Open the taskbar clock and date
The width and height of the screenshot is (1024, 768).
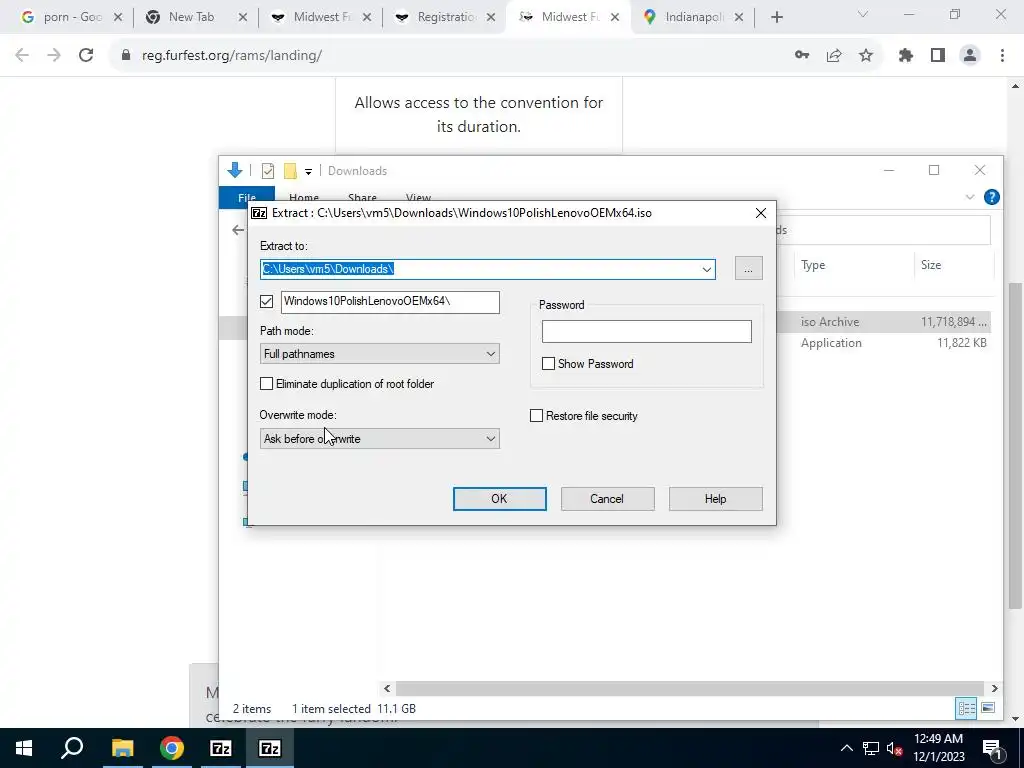[938, 748]
